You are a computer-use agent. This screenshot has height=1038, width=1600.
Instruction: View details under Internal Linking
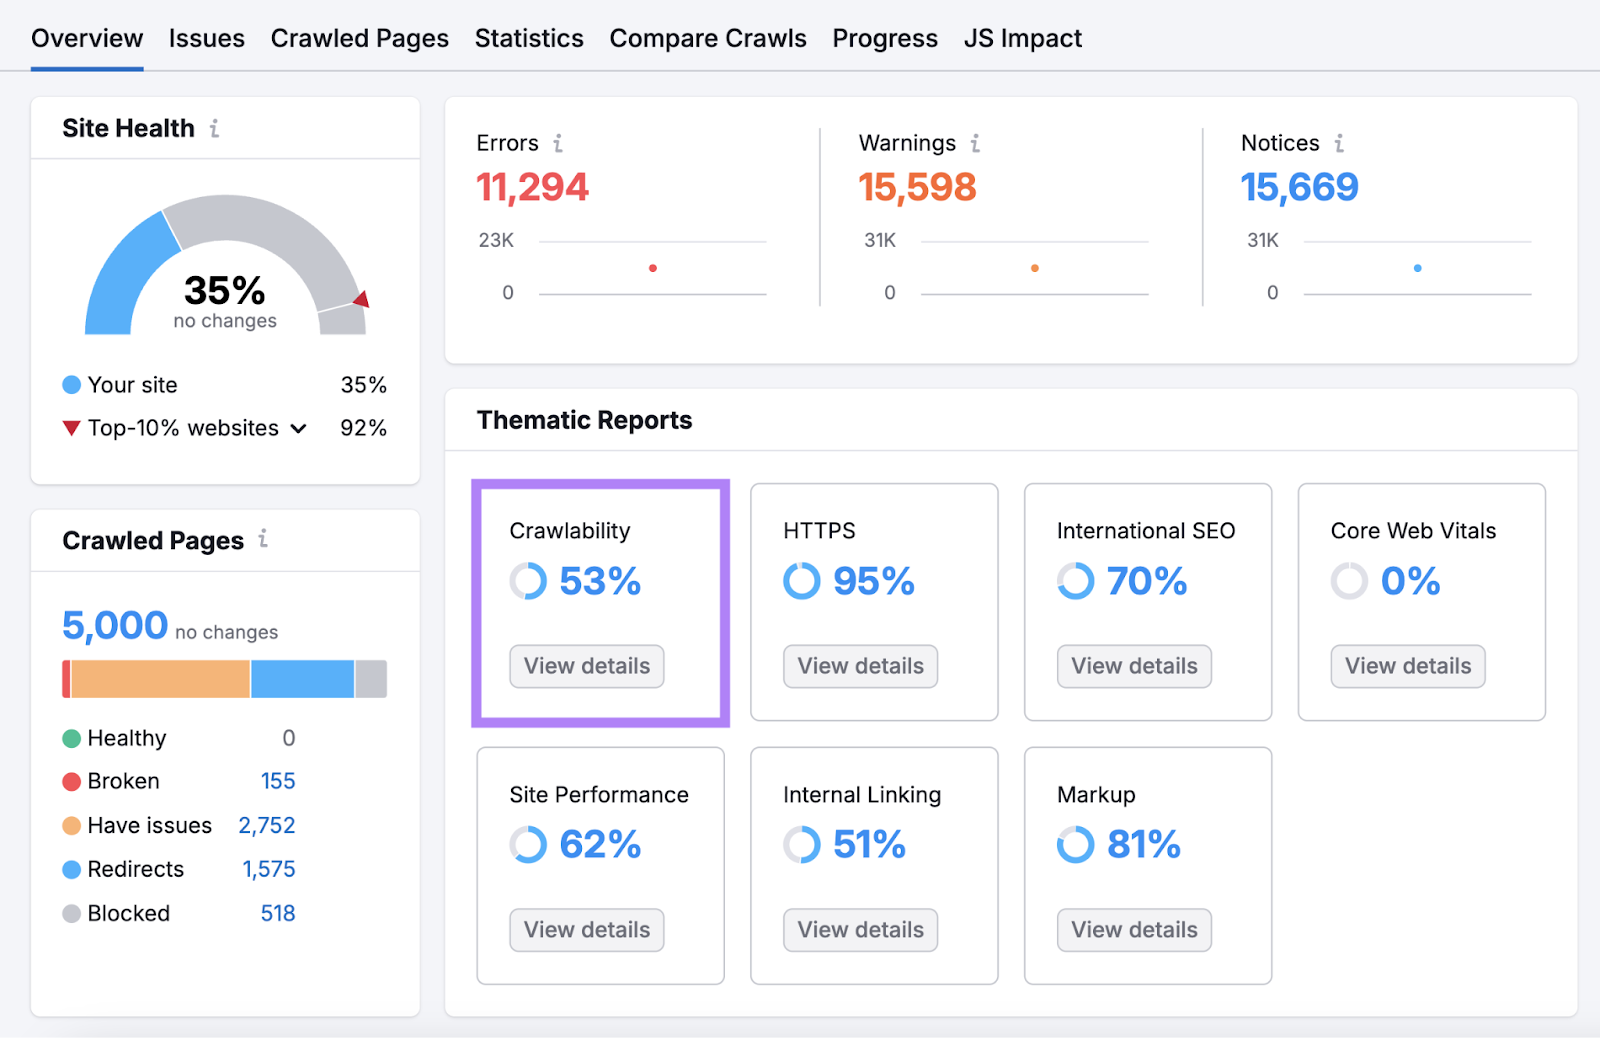click(x=859, y=929)
